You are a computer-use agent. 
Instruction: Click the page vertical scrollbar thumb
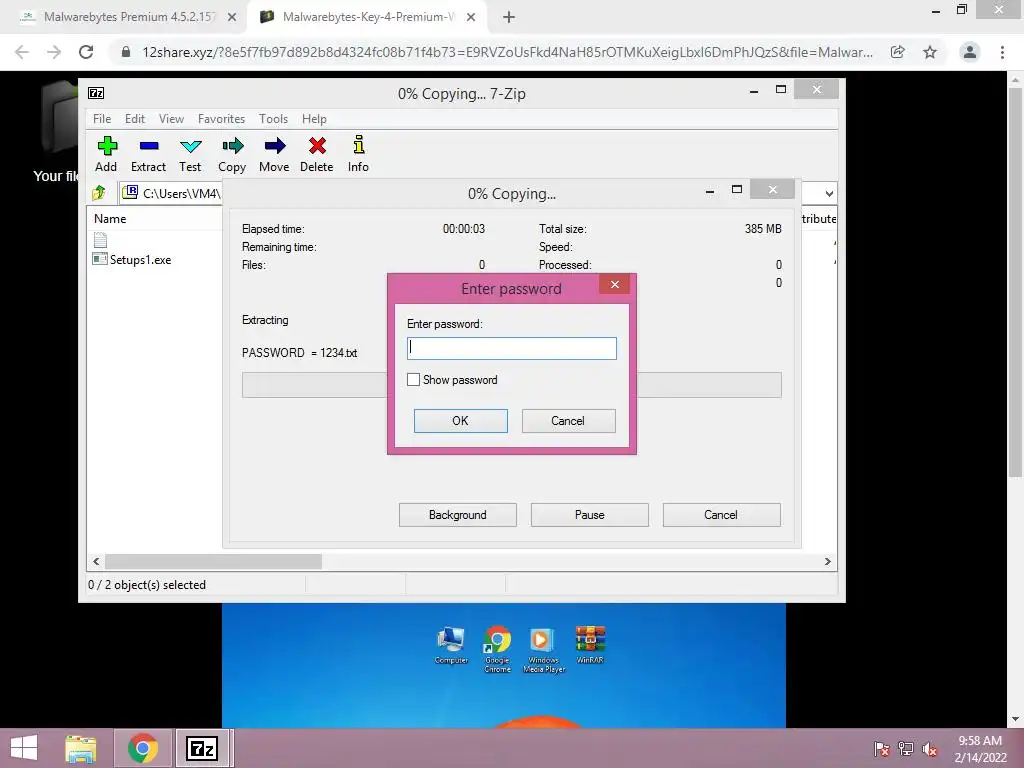pos(1014,281)
